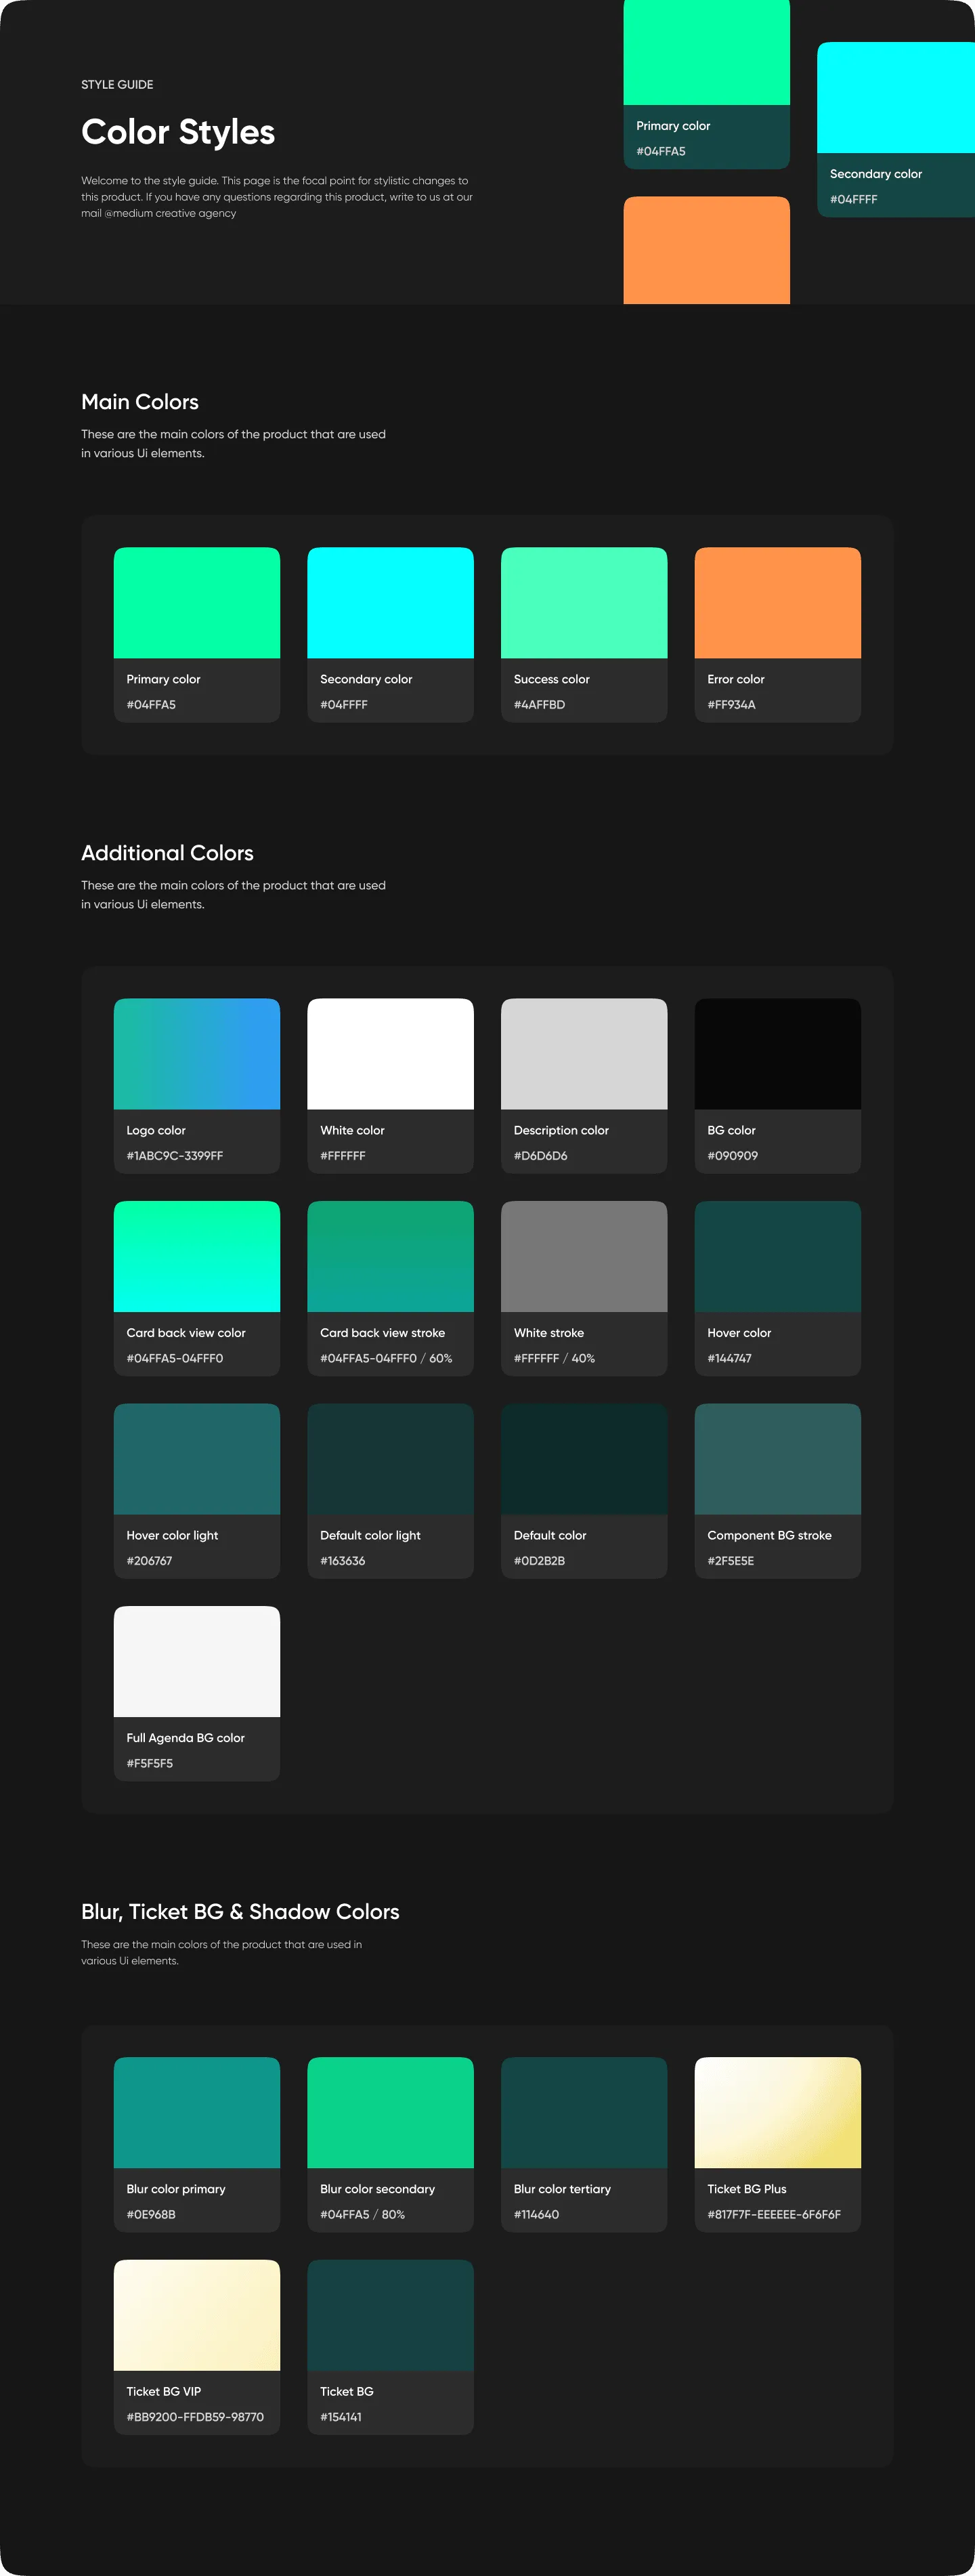975x2576 pixels.
Task: Select the Ticket BG Plus gradient swatch
Action: 777,2113
